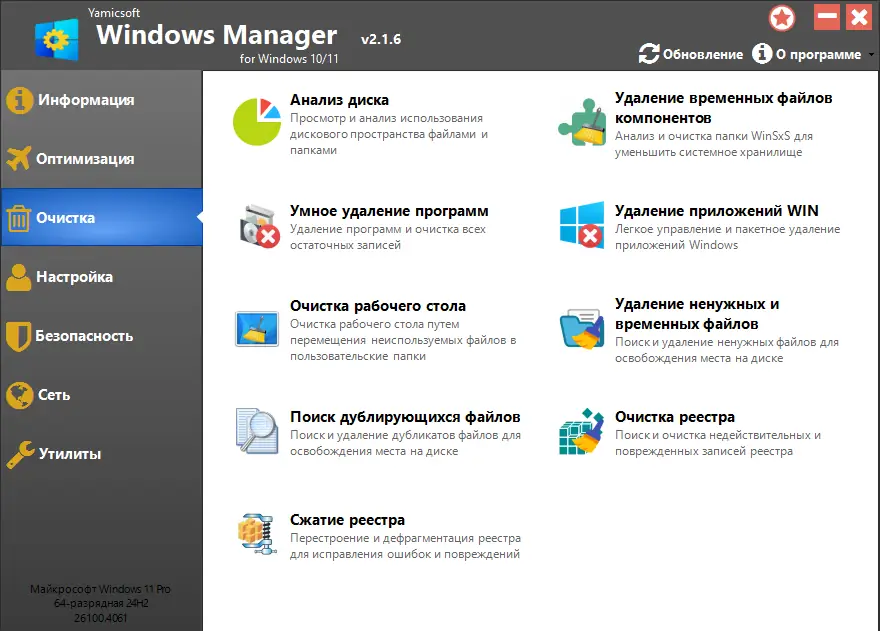The width and height of the screenshot is (880, 631).
Task: Click the Сеть globe icon
Action: 20,395
